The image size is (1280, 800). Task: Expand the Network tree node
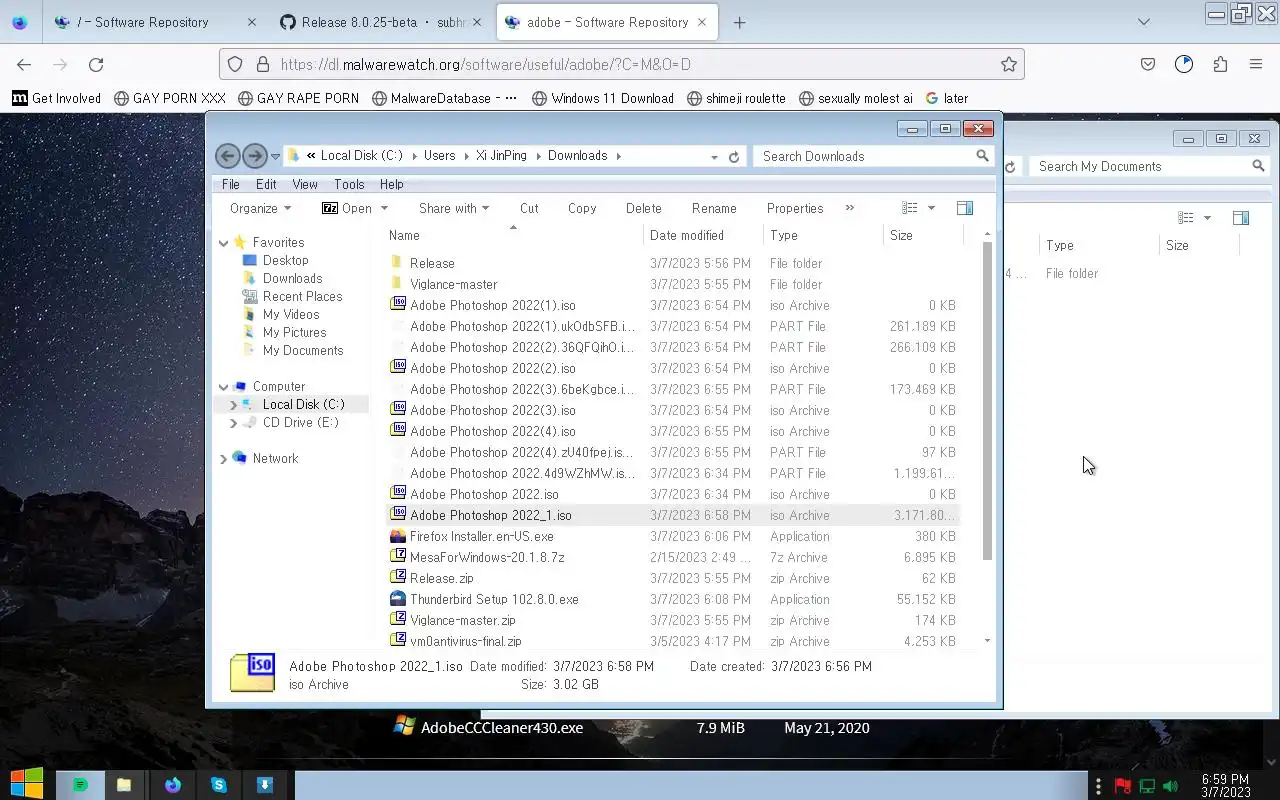pyautogui.click(x=224, y=459)
